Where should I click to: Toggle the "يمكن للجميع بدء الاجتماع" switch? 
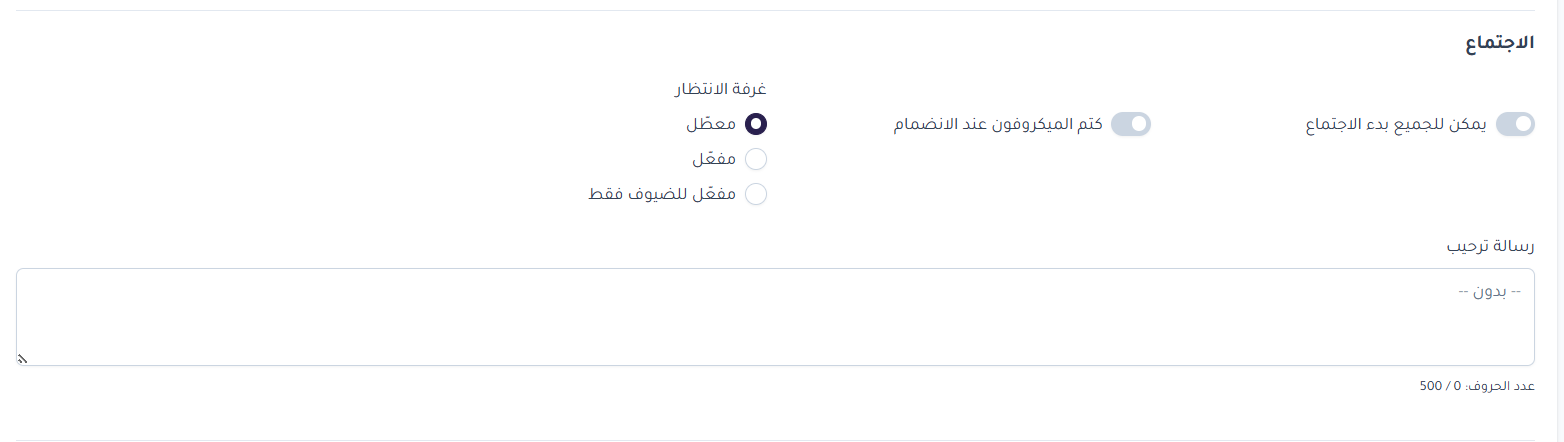1514,124
